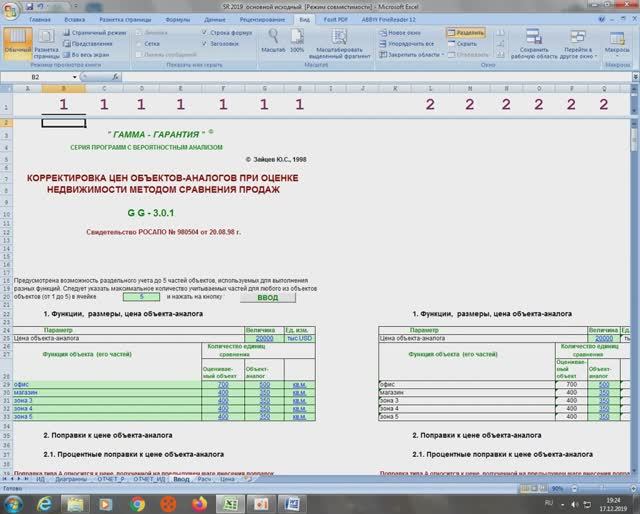Viewport: 640px width, 514px height.
Task: Click Упорядочить все arrange all windows
Action: click(x=407, y=43)
